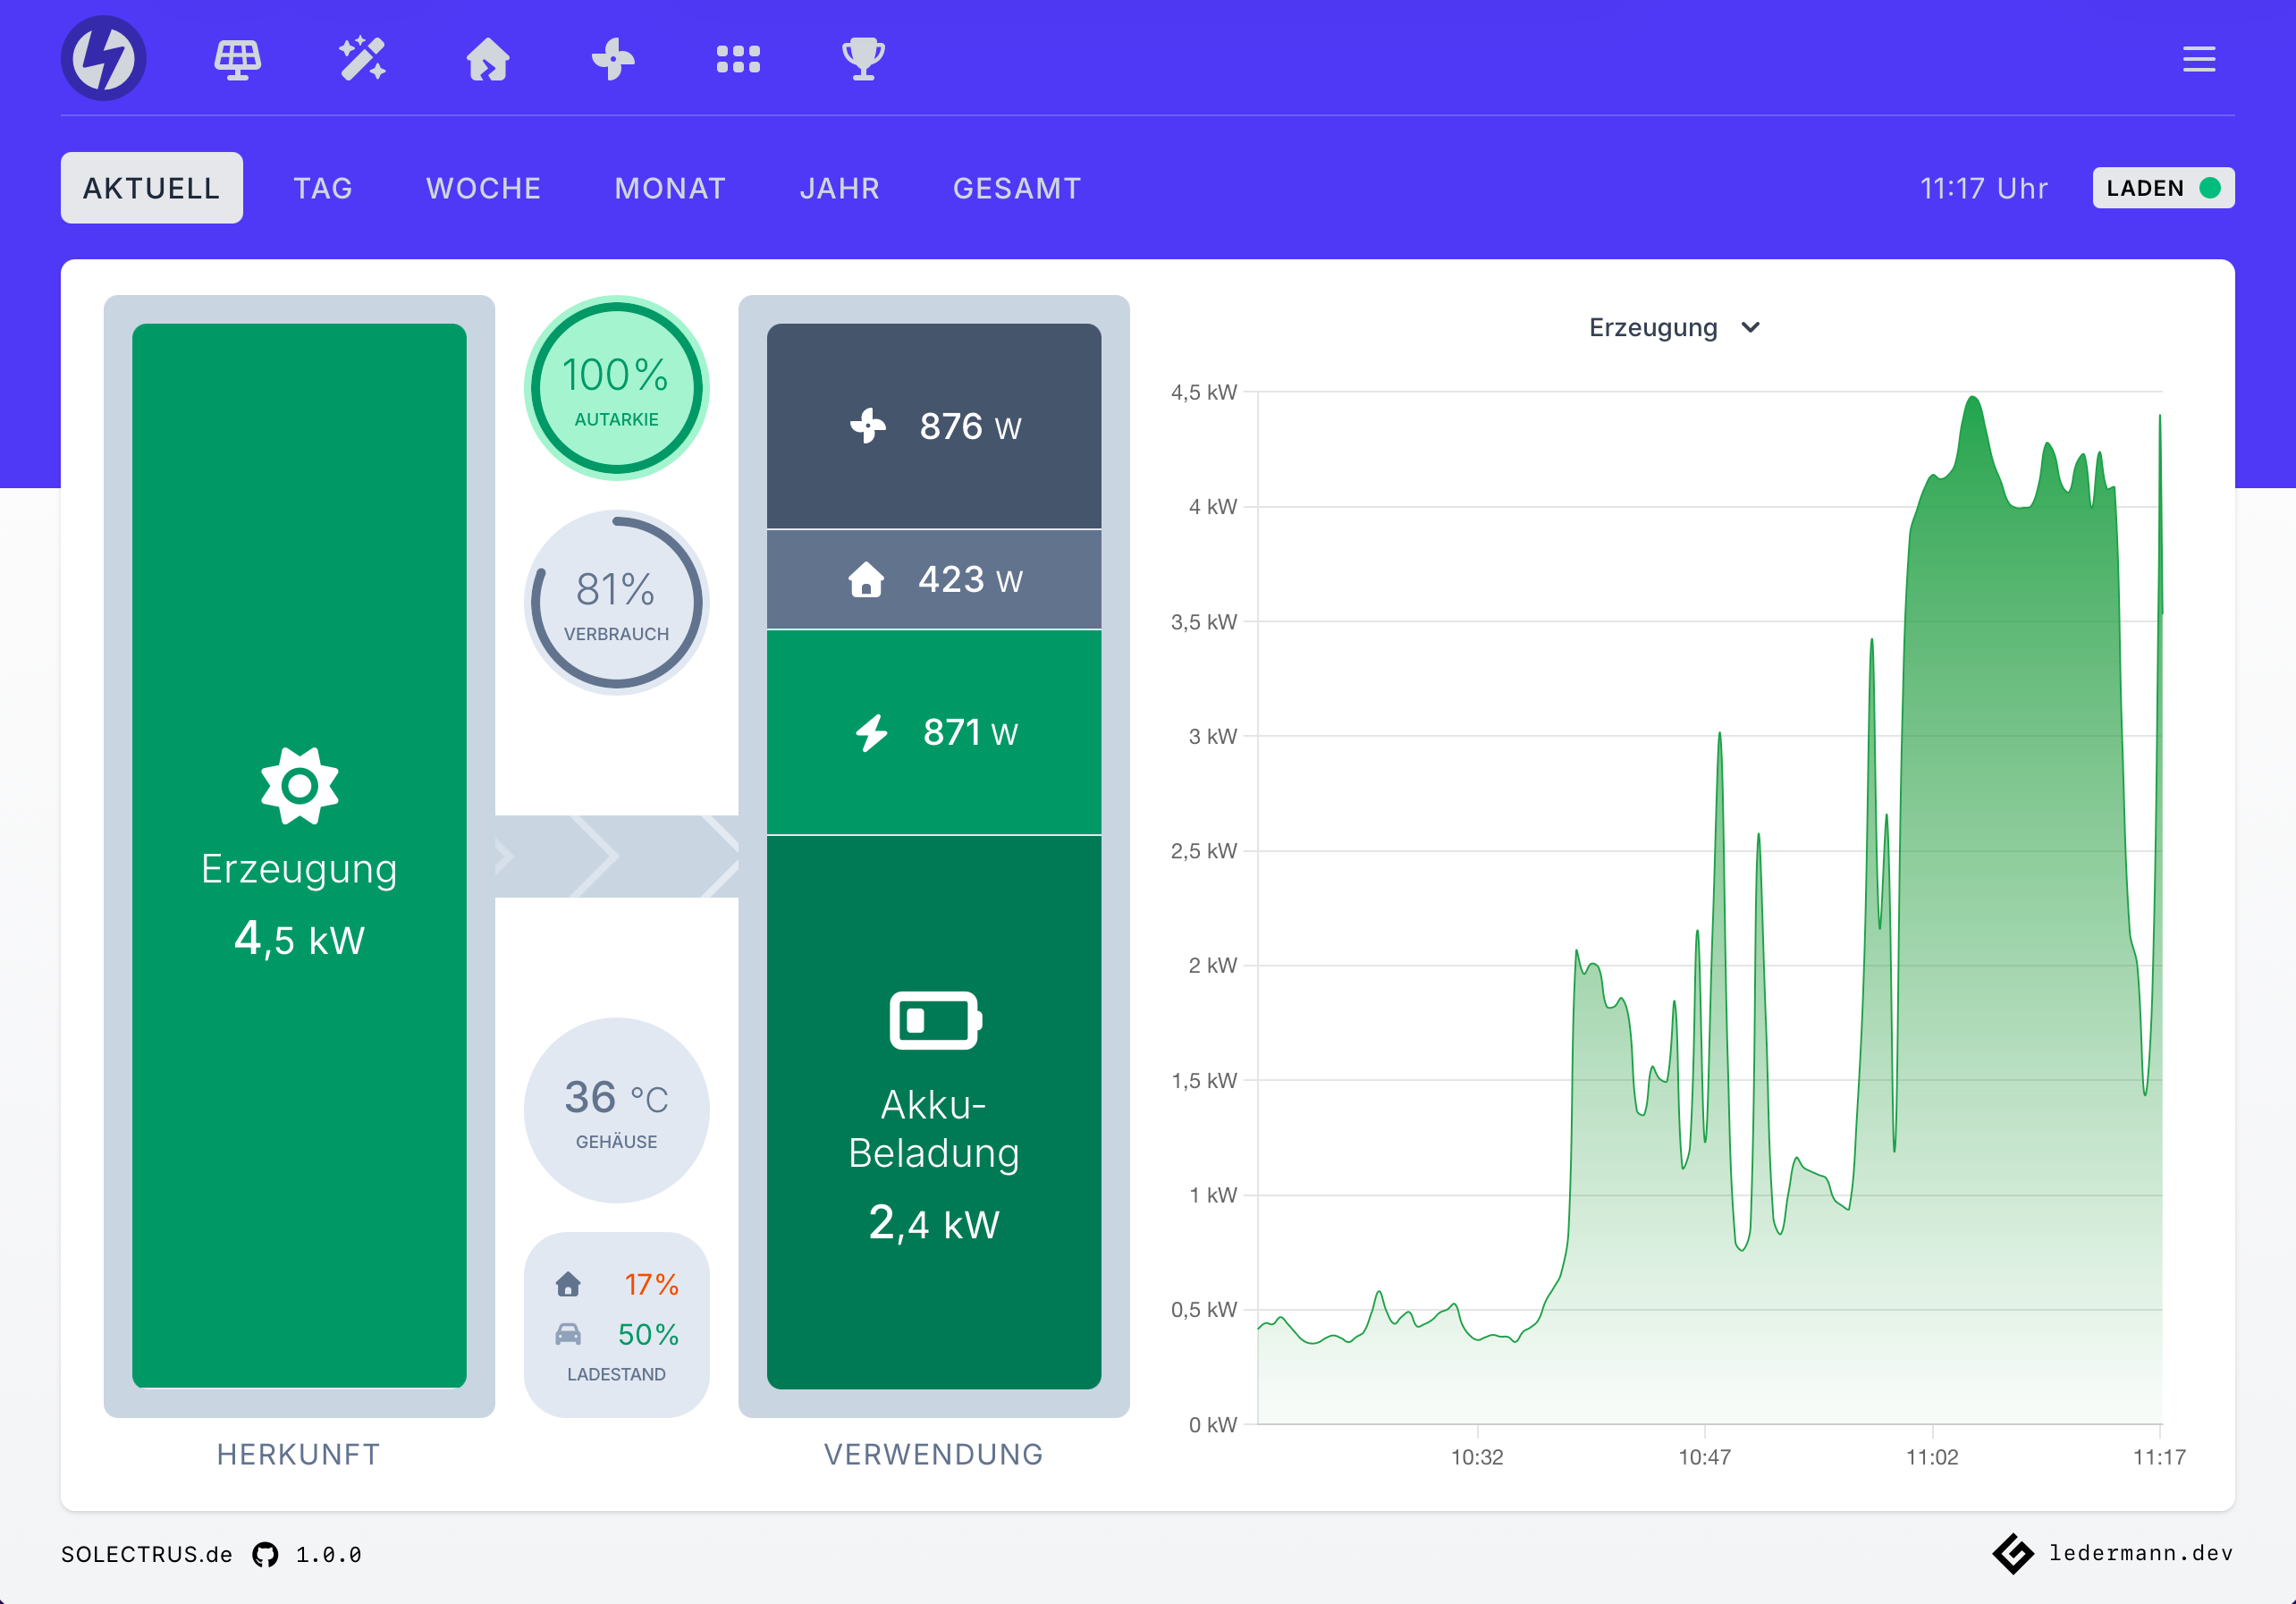
Task: Collapse the Verwendung column chevron arrows
Action: click(617, 853)
